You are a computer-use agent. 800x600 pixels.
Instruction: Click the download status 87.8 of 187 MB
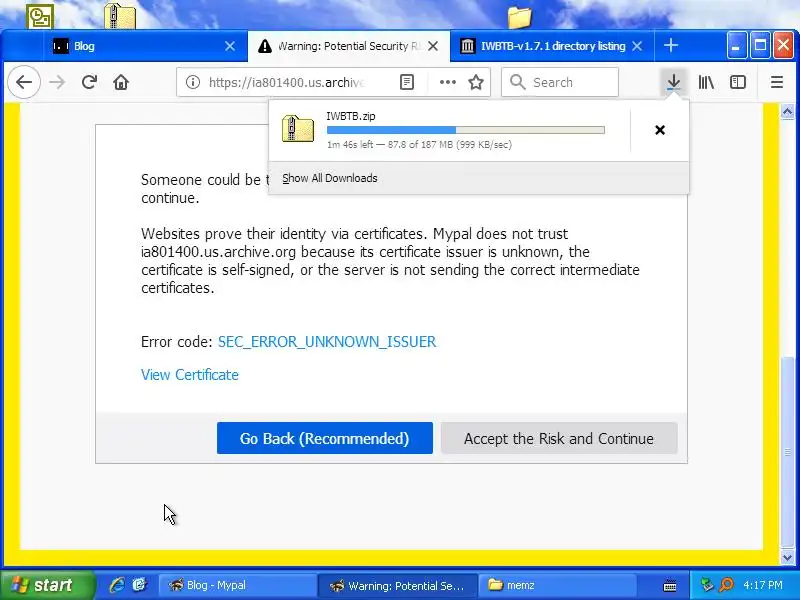(x=420, y=144)
